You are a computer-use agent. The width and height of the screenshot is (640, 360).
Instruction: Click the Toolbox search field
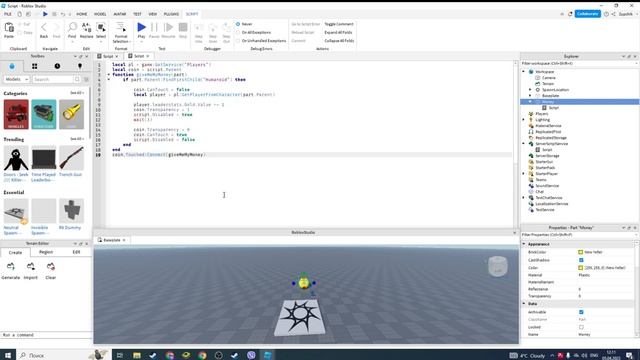pos(53,79)
